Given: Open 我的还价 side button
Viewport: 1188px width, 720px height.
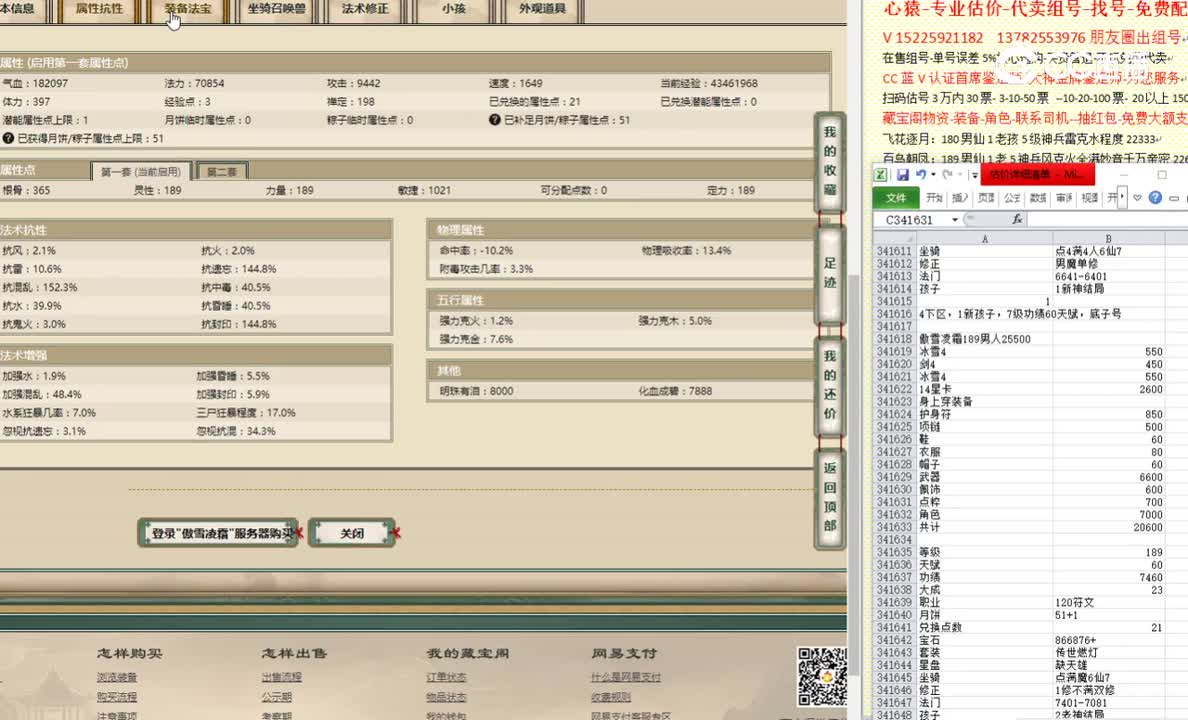Looking at the screenshot, I should (830, 385).
